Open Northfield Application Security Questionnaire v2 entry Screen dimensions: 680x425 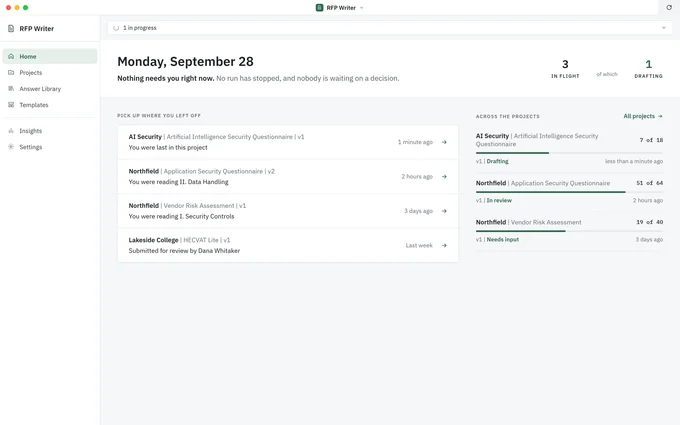288,177
